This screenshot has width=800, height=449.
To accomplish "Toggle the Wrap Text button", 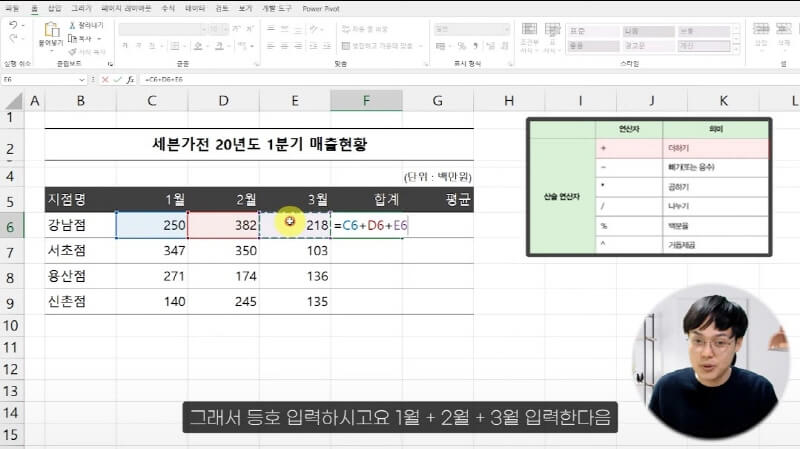I will pyautogui.click(x=365, y=29).
